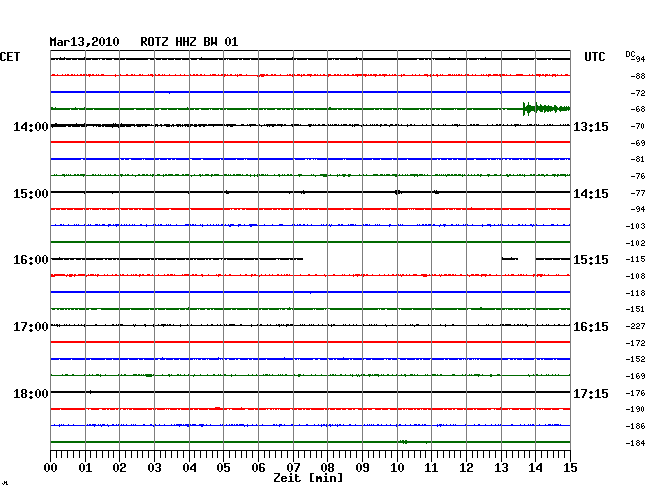The image size is (650, 494).
Task: Select the 18:00 CET time label
Action: tap(31, 393)
